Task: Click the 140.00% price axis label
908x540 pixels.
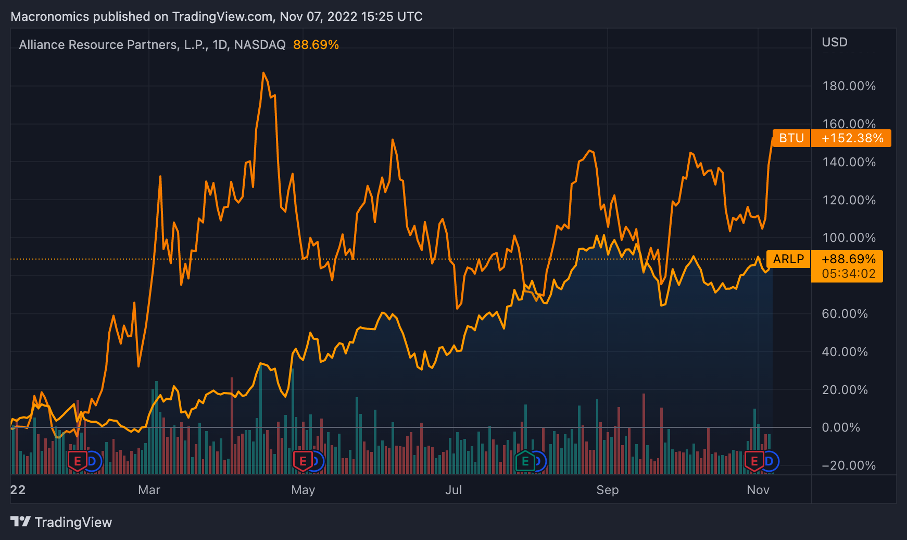Action: click(848, 162)
